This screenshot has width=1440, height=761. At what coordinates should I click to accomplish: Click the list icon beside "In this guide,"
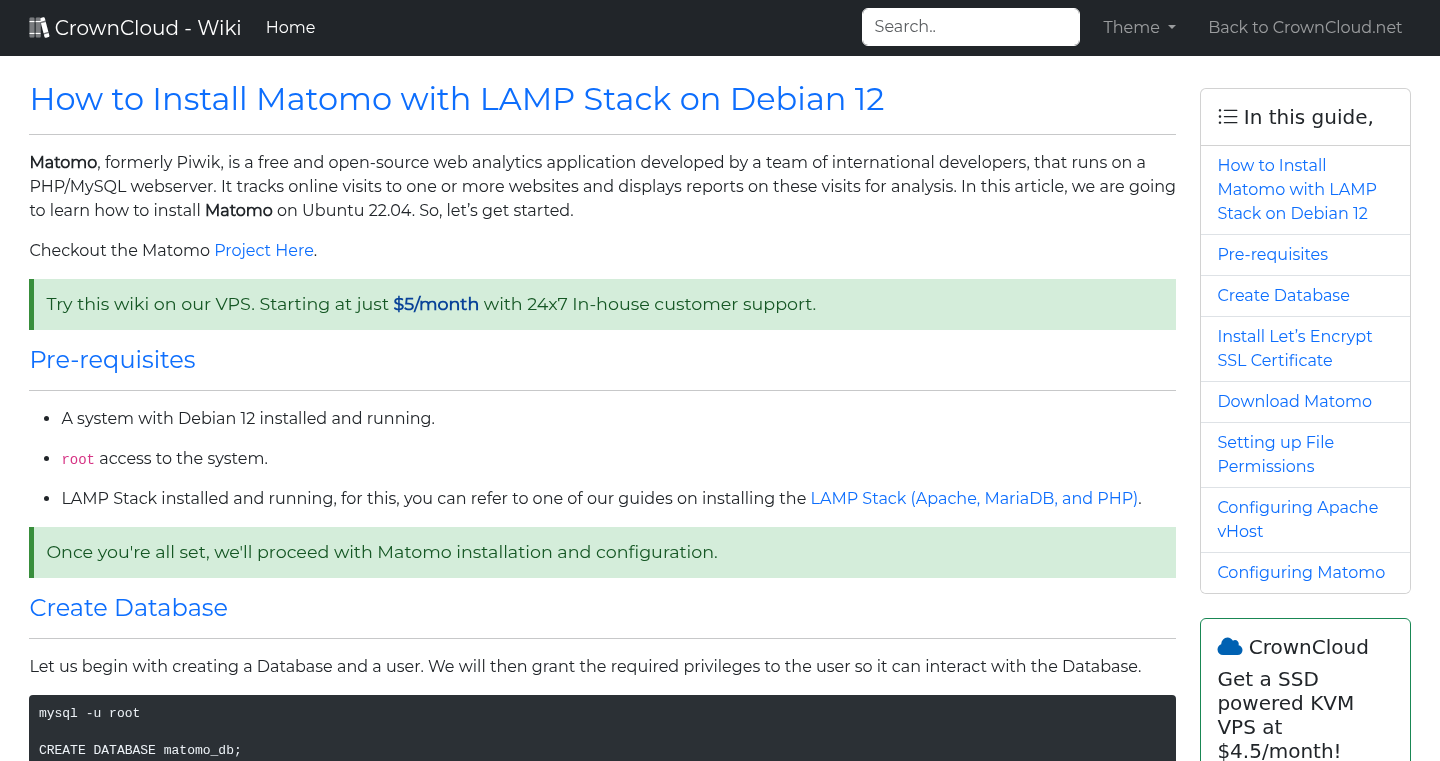[1227, 116]
